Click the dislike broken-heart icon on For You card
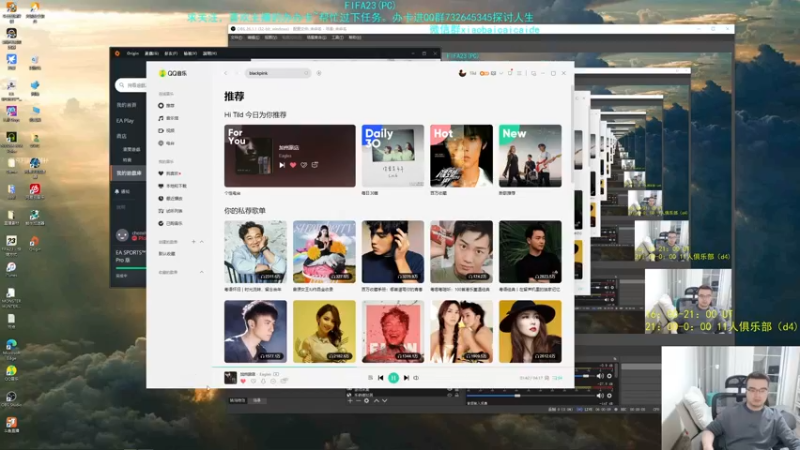The width and height of the screenshot is (800, 450). pos(304,165)
